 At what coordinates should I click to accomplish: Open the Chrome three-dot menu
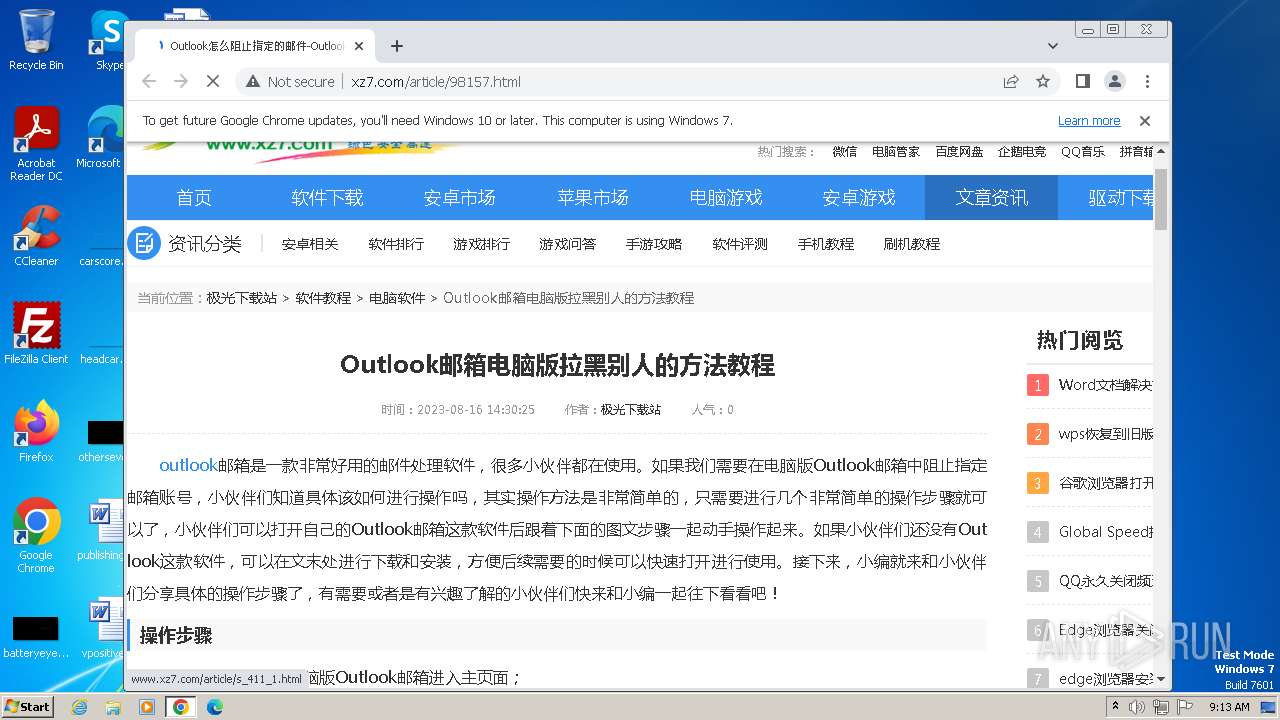coord(1147,81)
